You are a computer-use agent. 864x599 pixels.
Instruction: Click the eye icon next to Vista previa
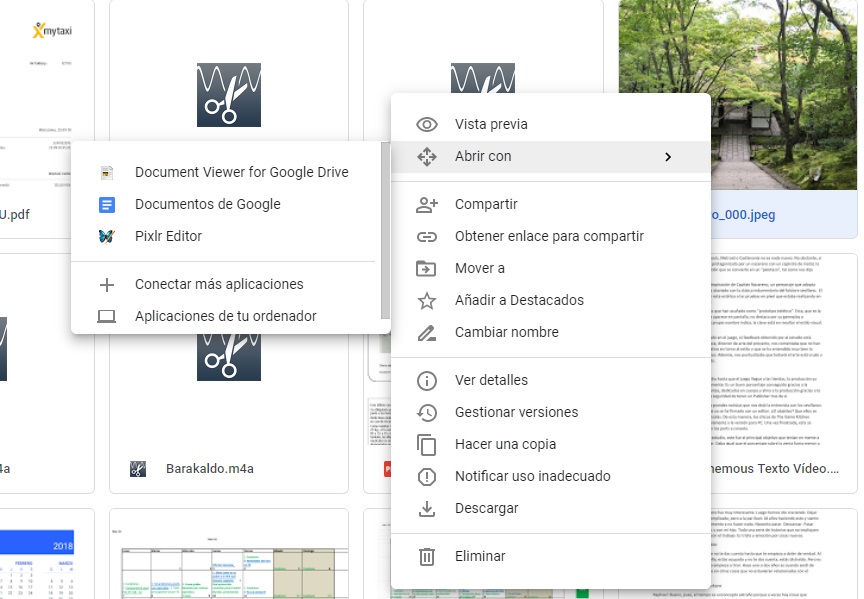coord(427,124)
